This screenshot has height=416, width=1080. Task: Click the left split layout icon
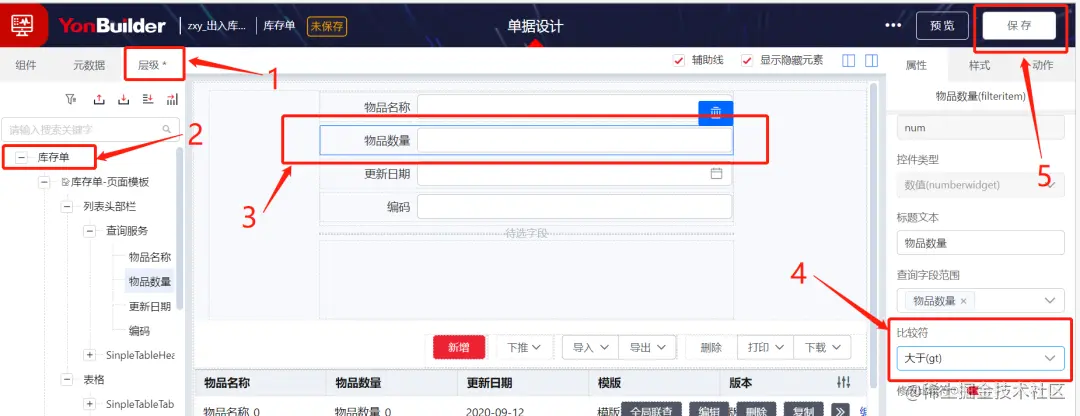pos(849,61)
